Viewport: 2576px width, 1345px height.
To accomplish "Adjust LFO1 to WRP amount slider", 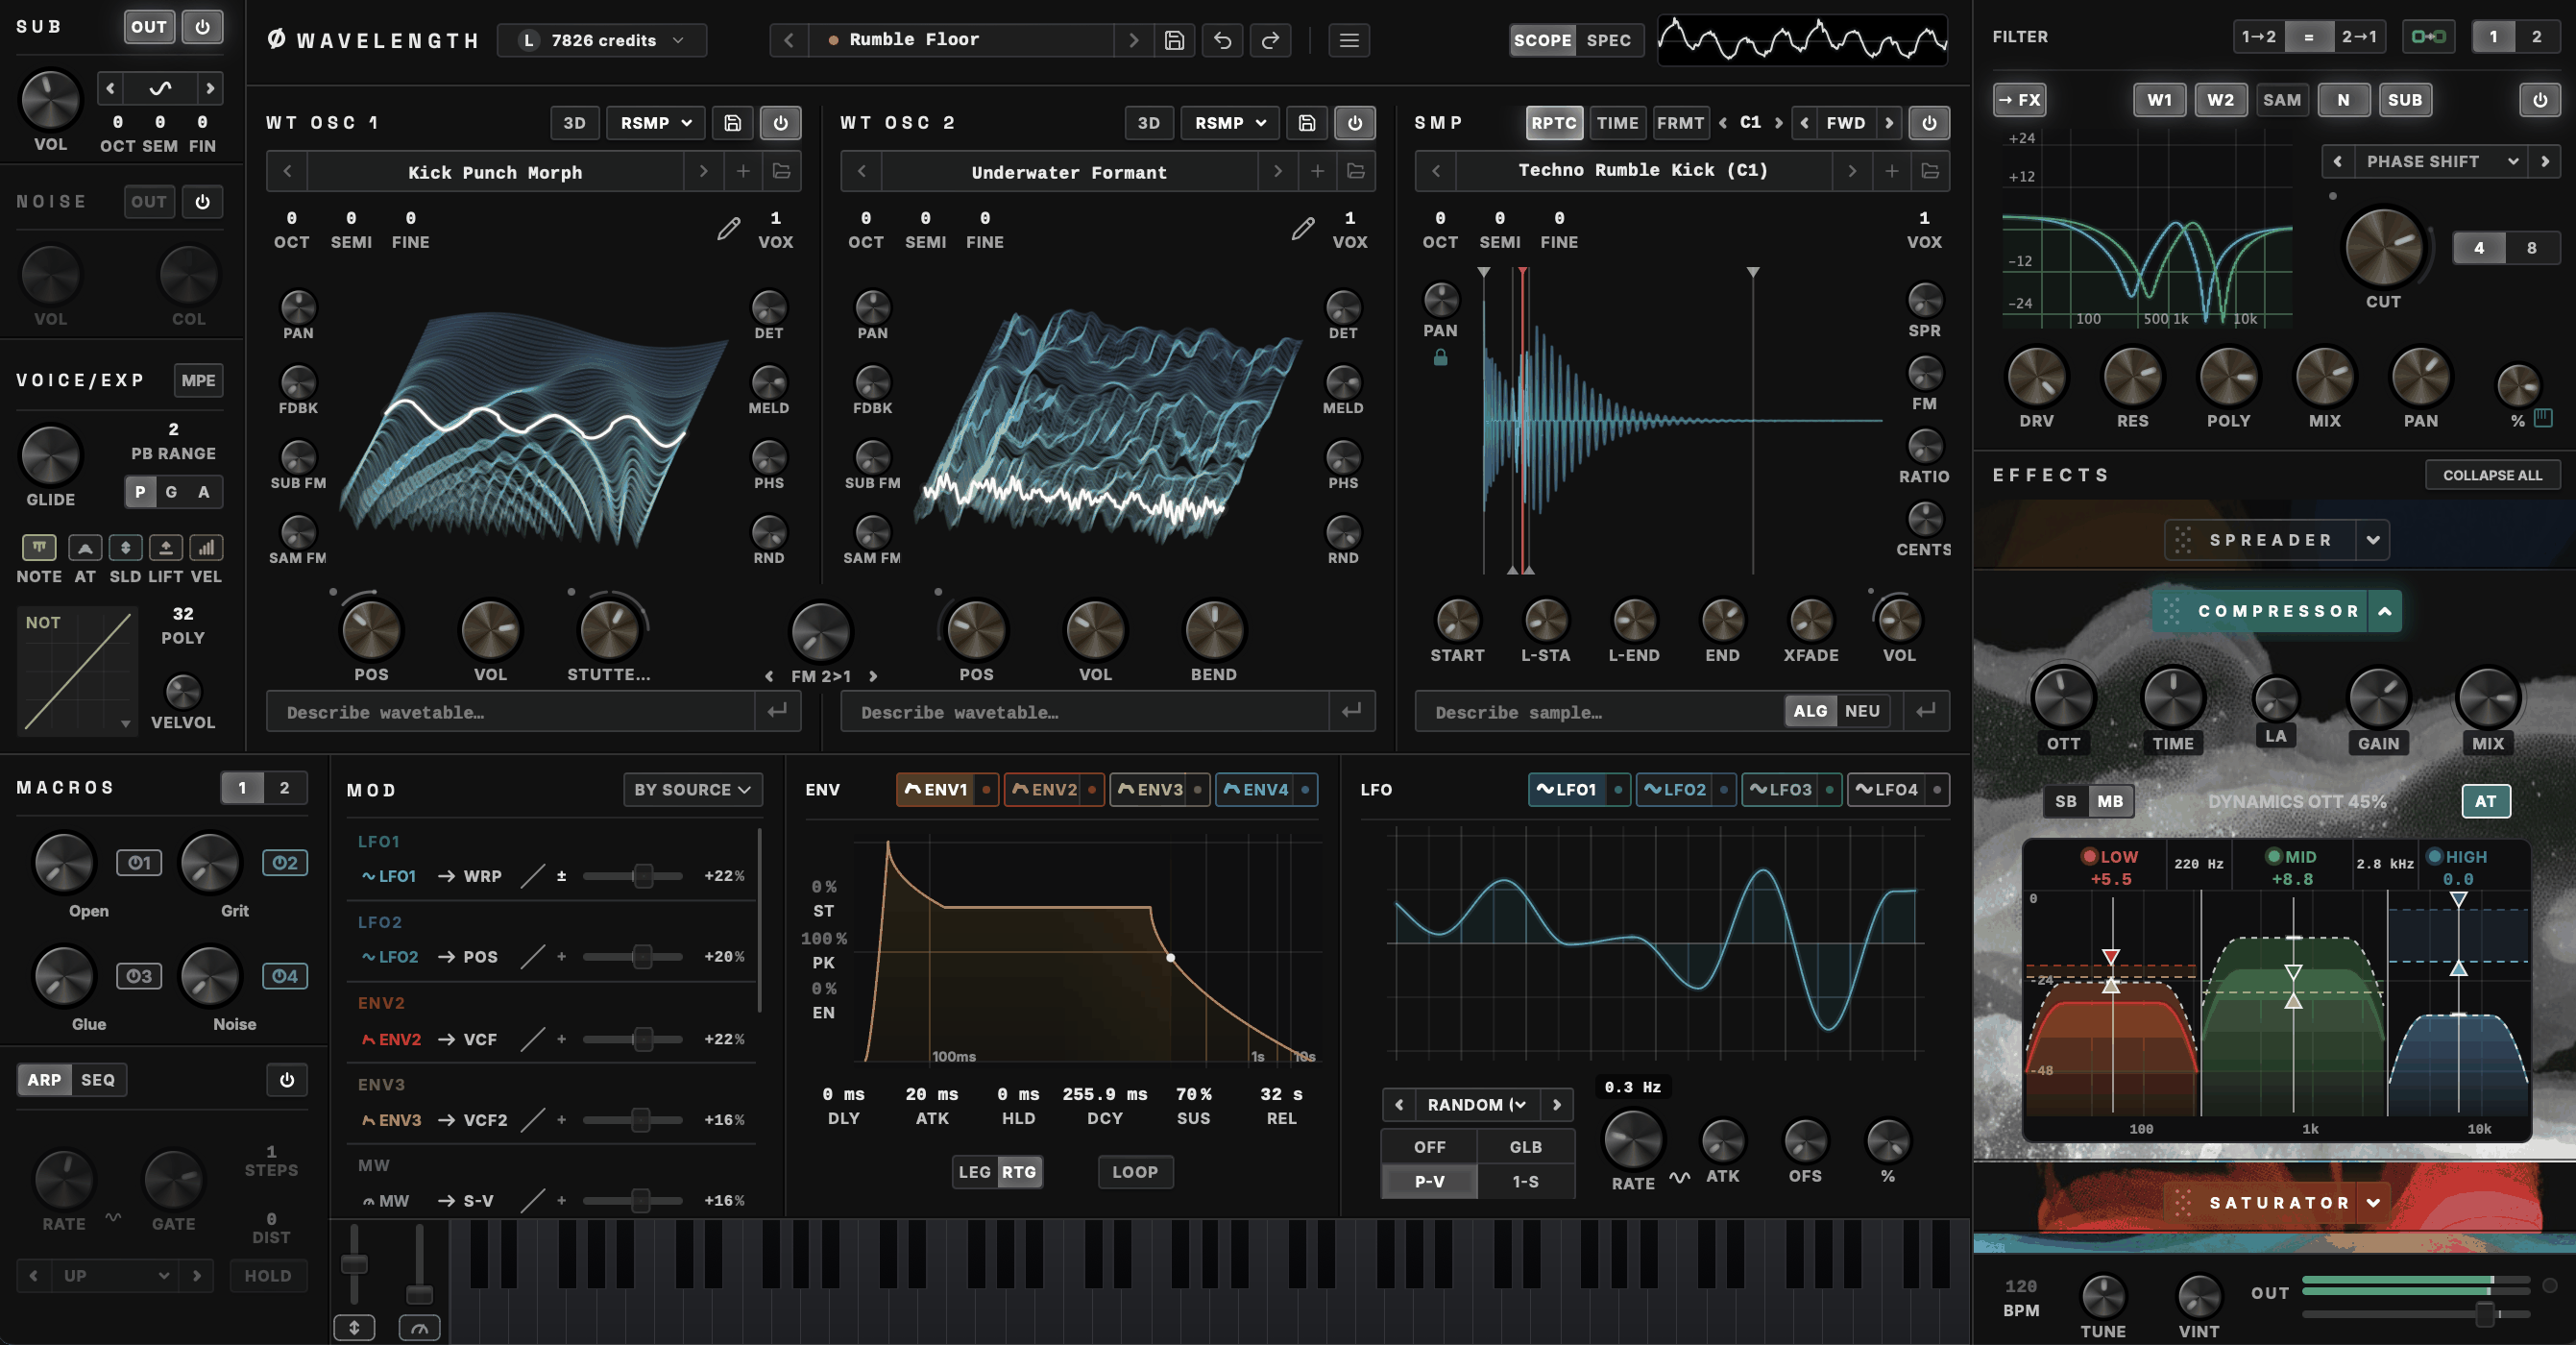I will tap(632, 876).
